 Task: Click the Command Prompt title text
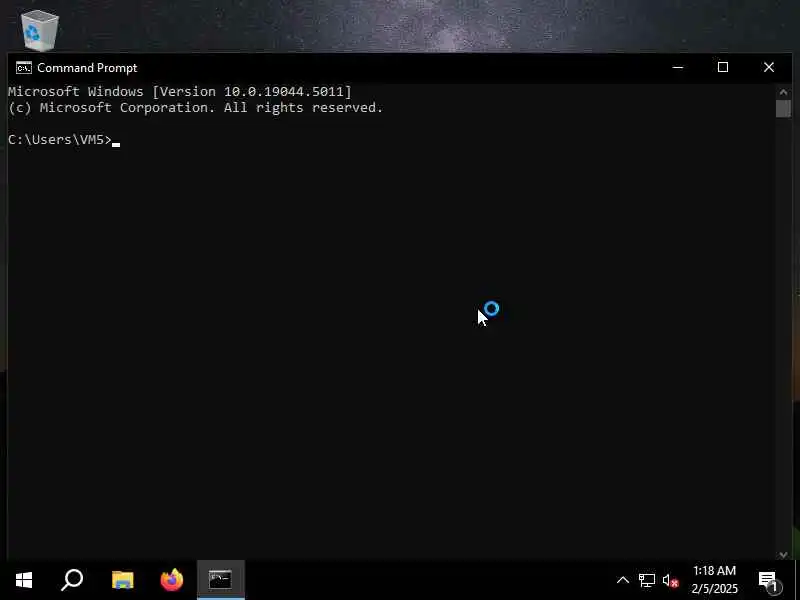point(87,68)
